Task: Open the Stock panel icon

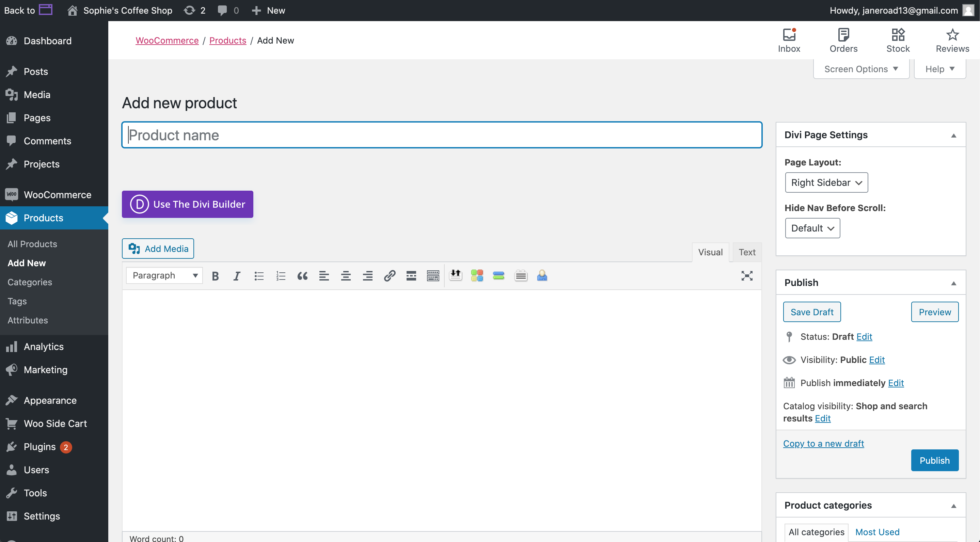Action: click(898, 40)
